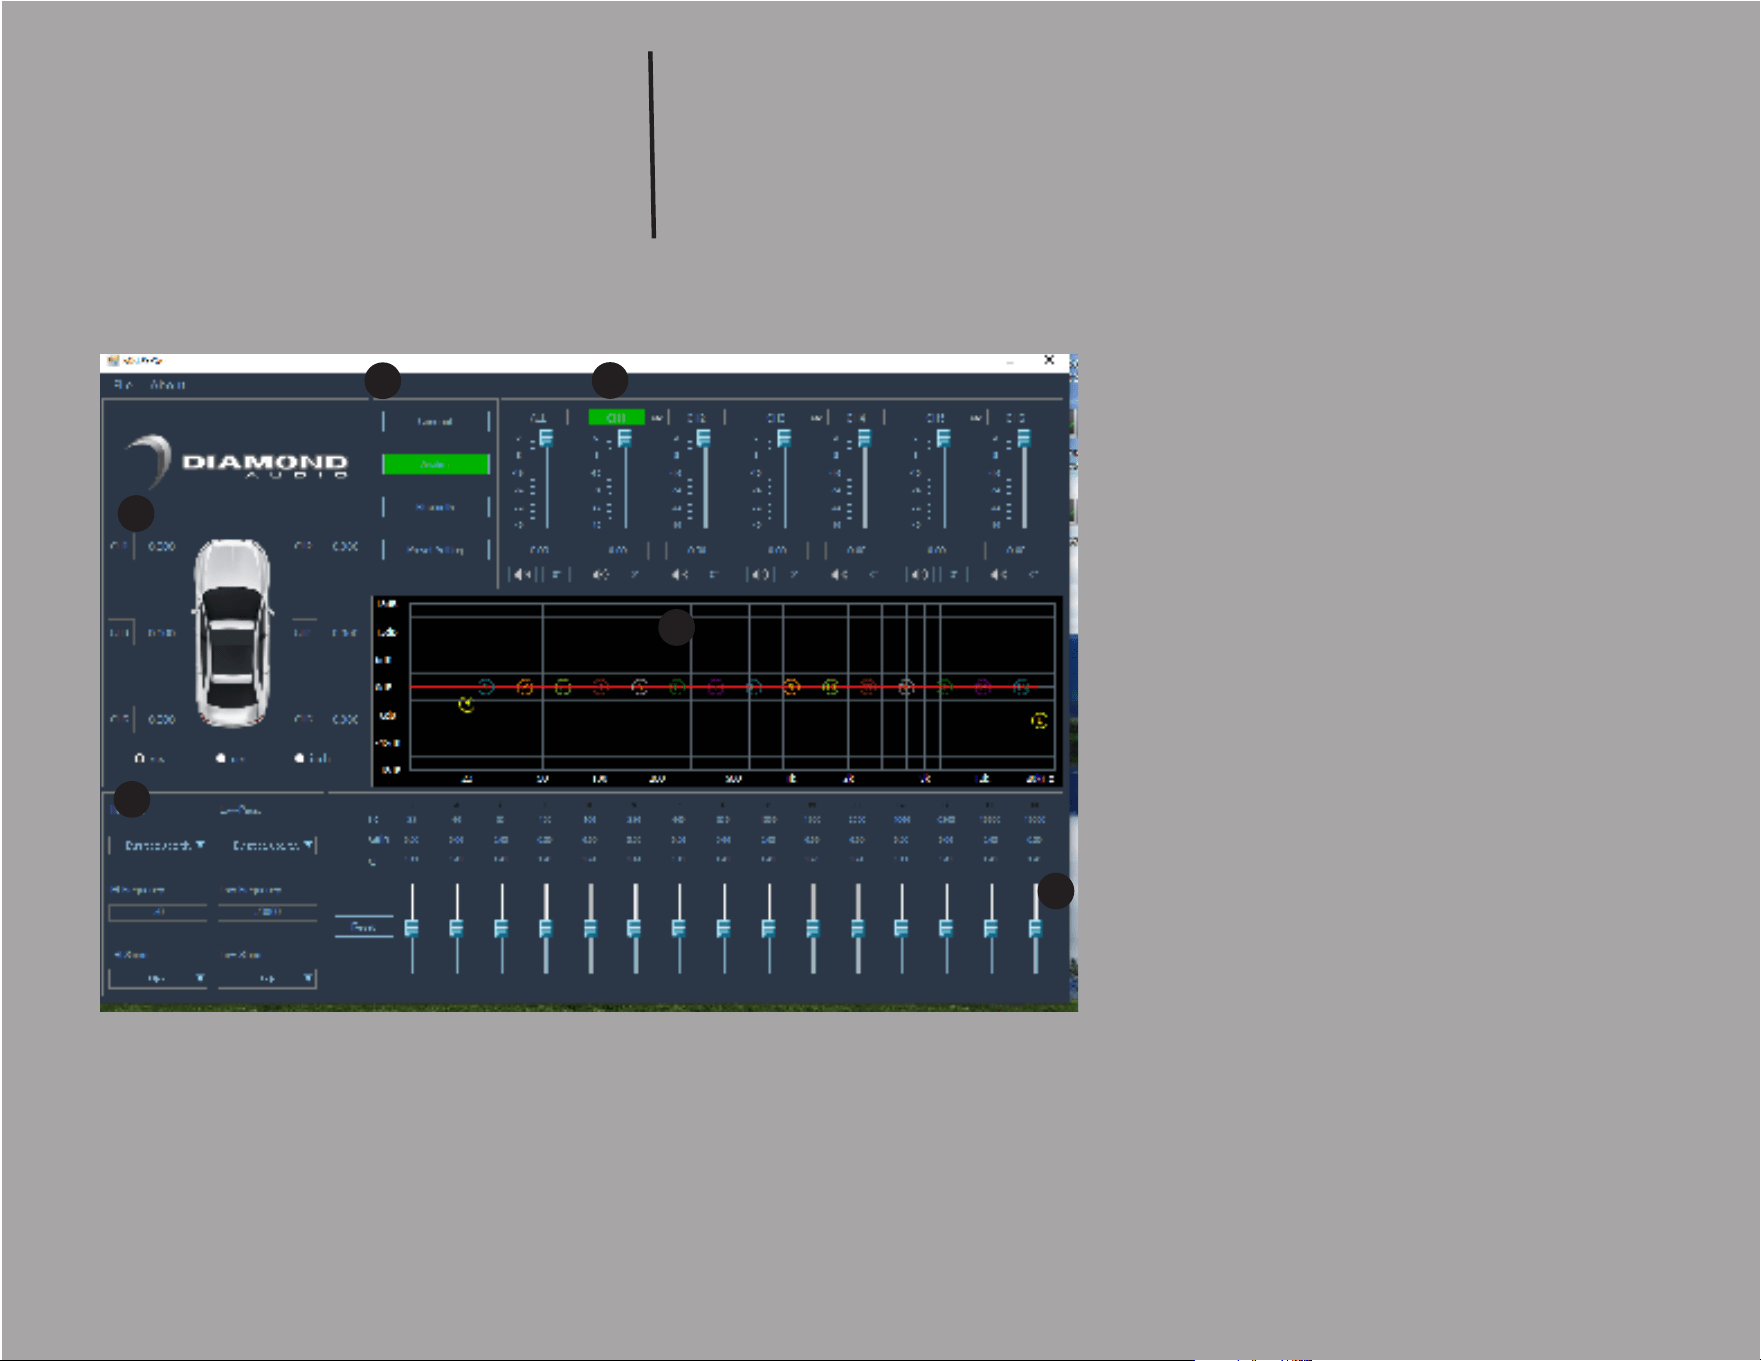Click the CH6 delay value beside the car
This screenshot has height=1361, width=1761.
tap(345, 719)
